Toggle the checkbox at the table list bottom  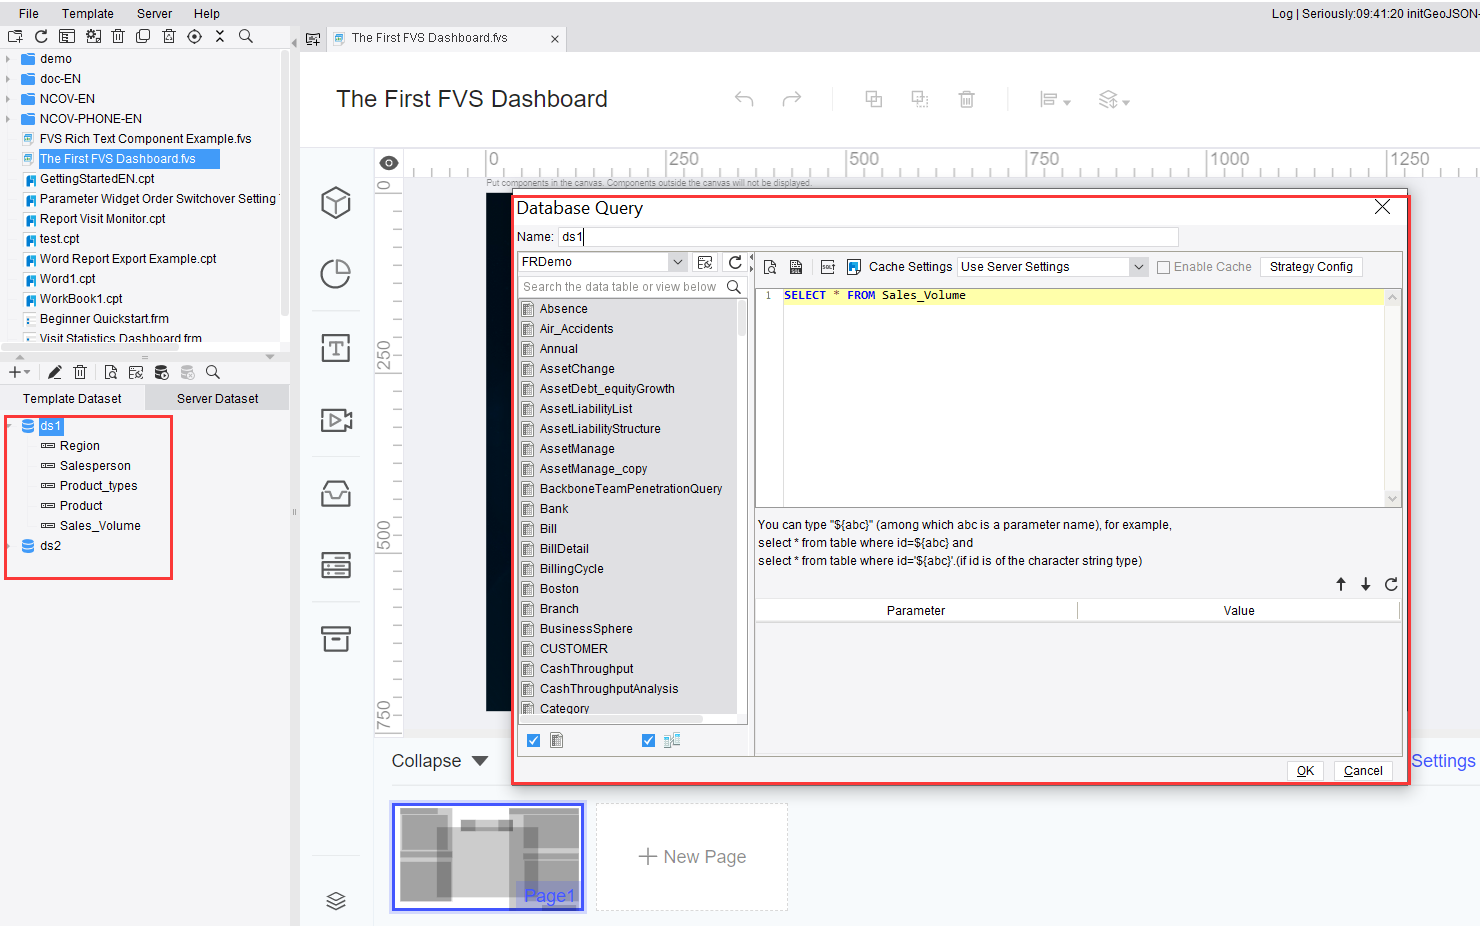pos(533,740)
